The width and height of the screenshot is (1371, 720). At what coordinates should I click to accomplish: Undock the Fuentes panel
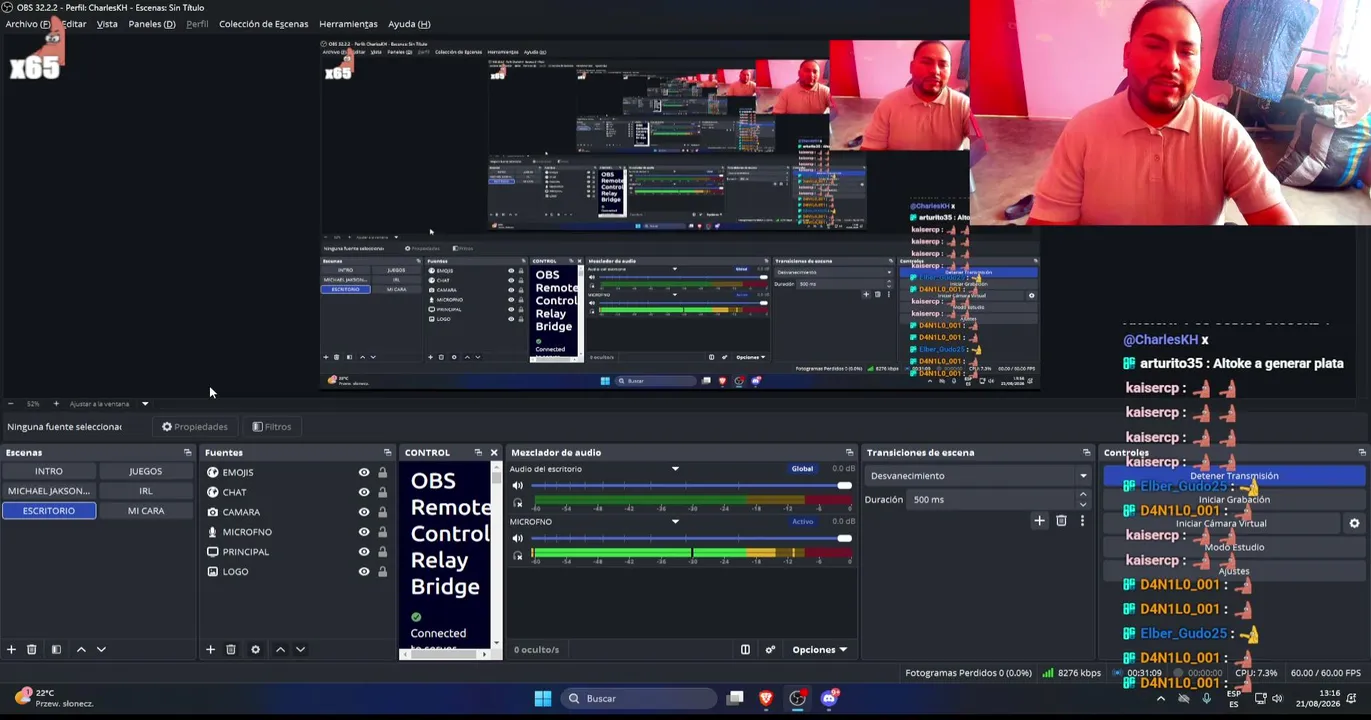pos(387,453)
